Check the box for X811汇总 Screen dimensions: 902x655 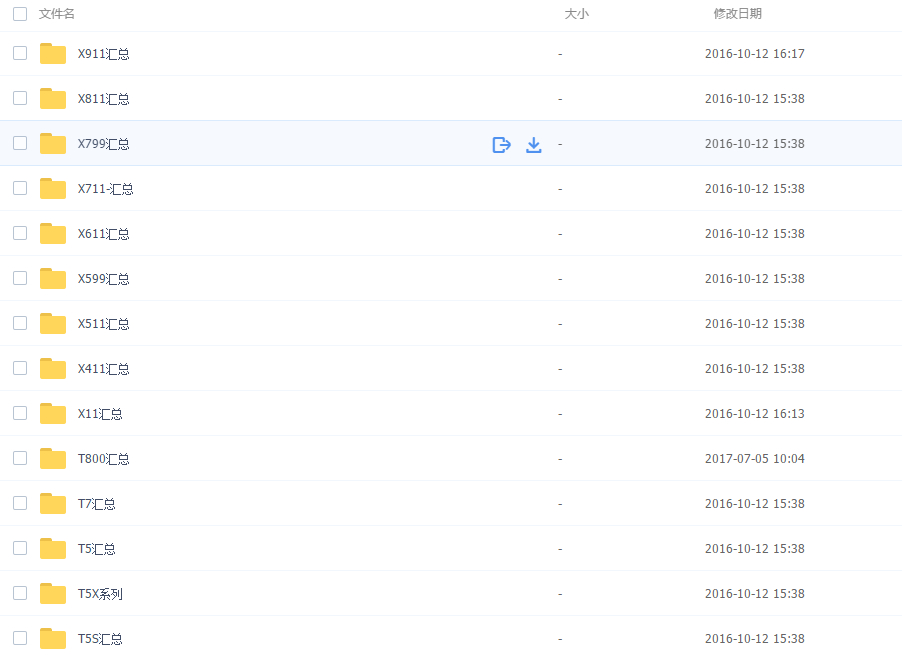(x=20, y=98)
